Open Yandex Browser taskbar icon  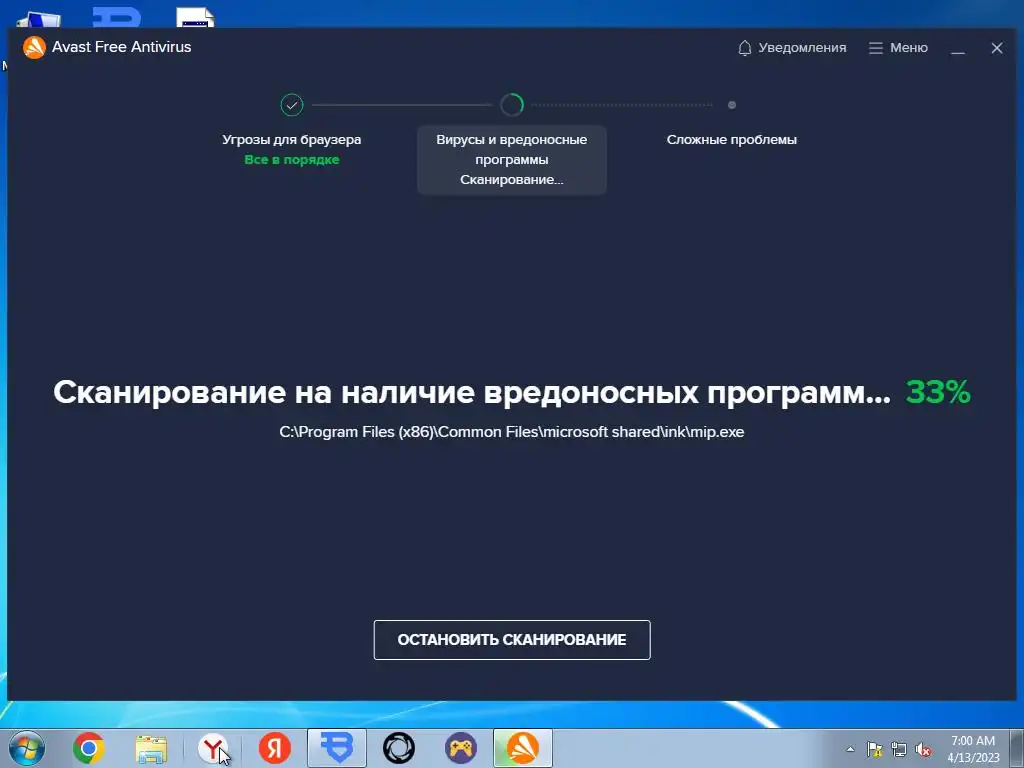coord(213,748)
